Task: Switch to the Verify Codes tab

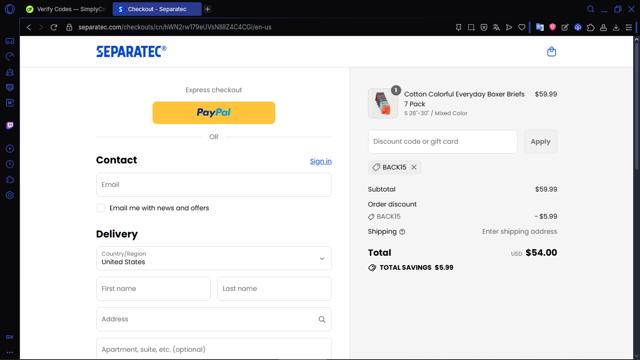Action: 66,9
